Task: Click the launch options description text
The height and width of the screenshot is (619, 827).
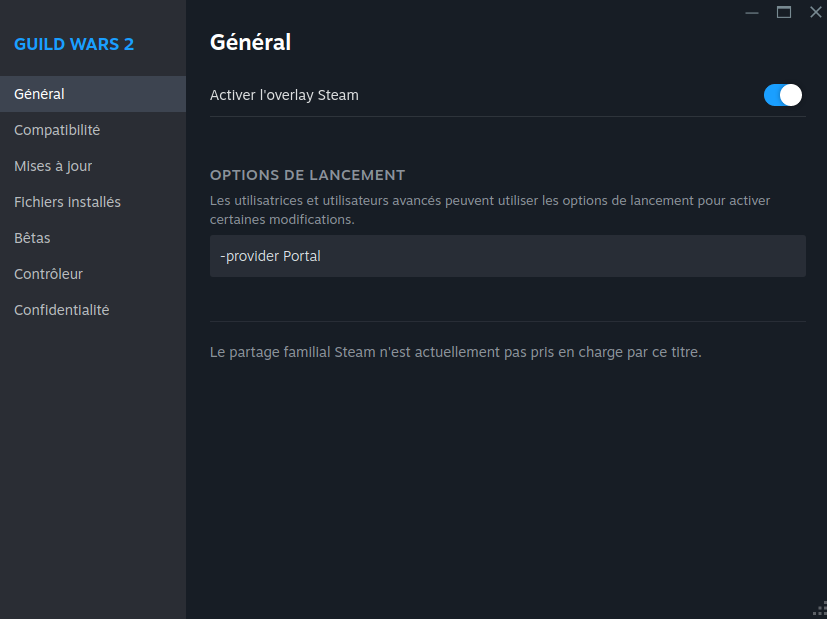Action: [490, 210]
